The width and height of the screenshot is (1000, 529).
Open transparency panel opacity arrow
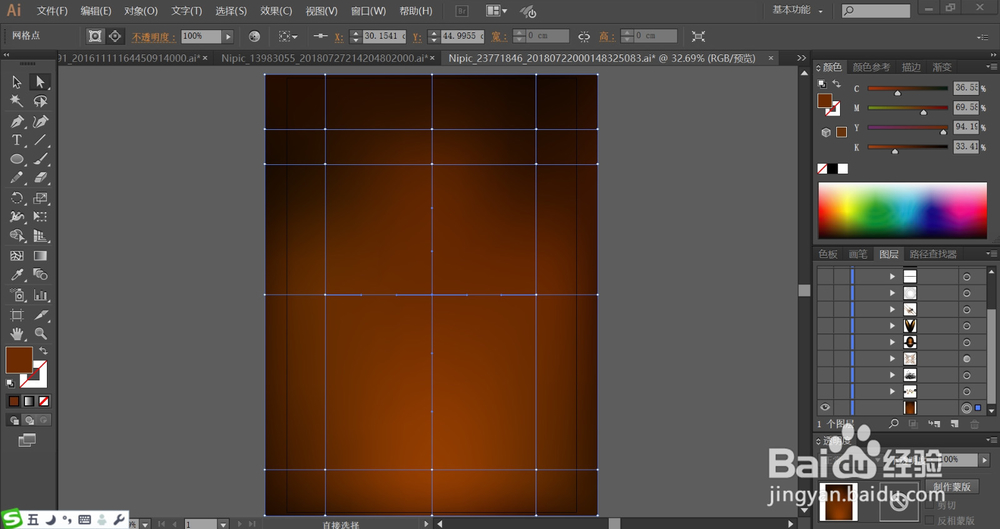coord(985,459)
